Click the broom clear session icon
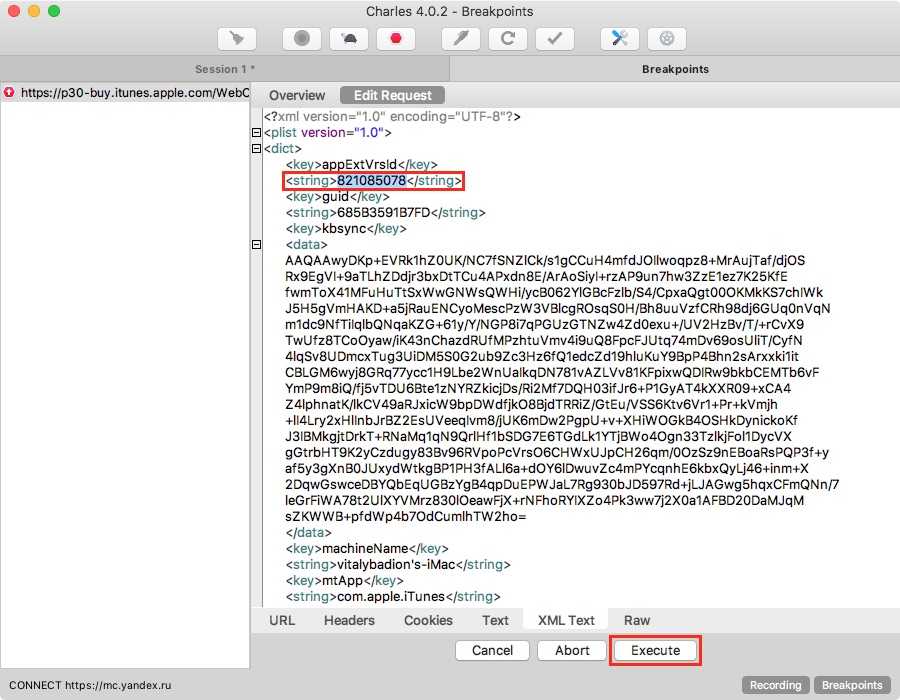 [x=237, y=39]
